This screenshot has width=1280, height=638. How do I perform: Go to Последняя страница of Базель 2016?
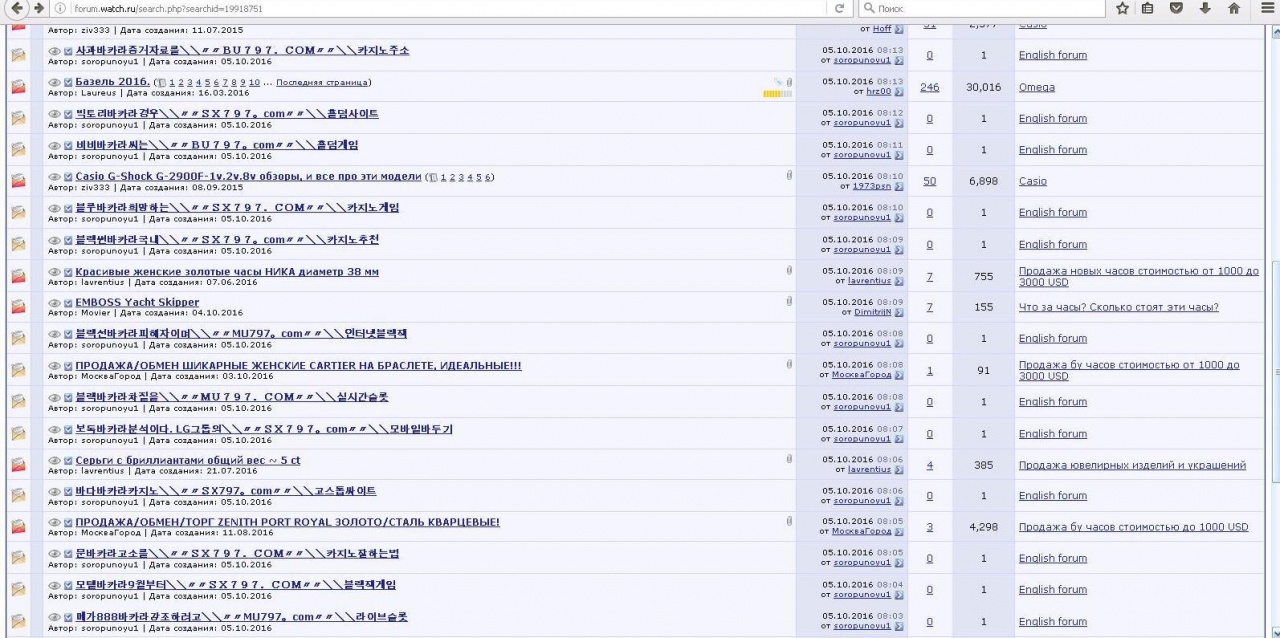click(x=322, y=82)
